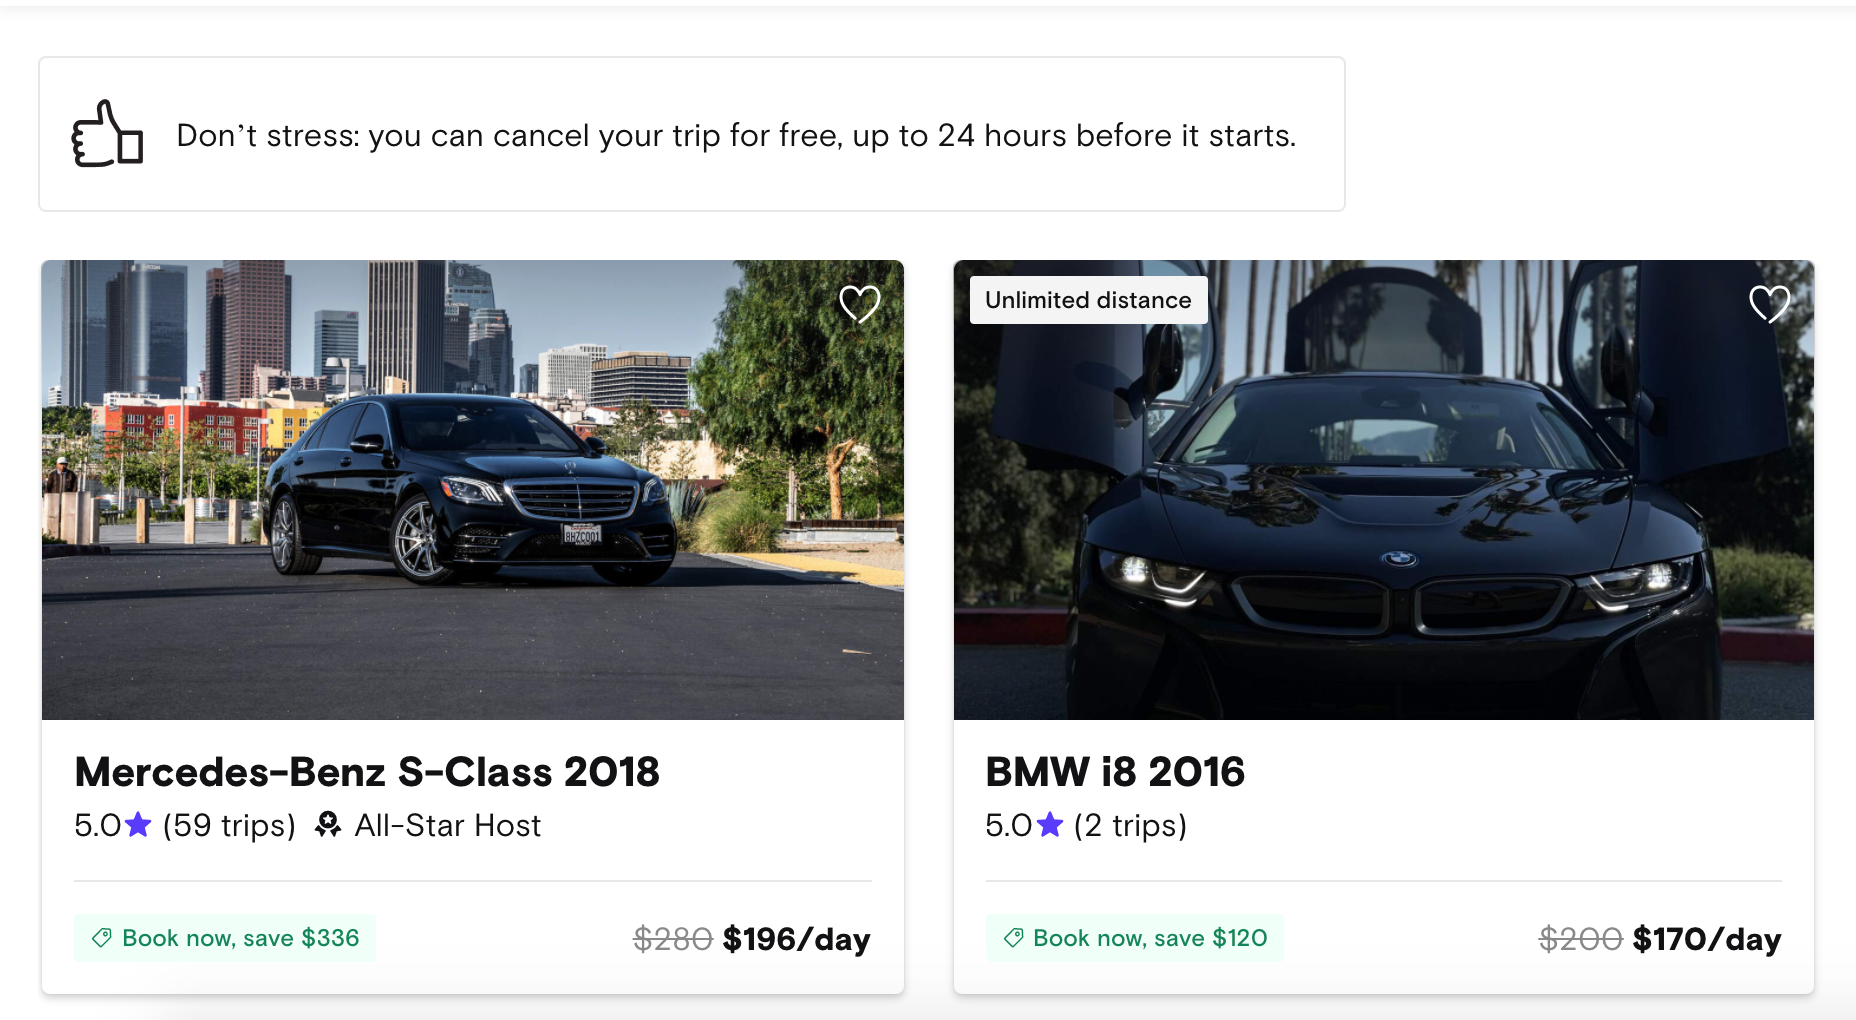
Task: Click the tag icon in the $336 savings label
Action: click(x=99, y=938)
